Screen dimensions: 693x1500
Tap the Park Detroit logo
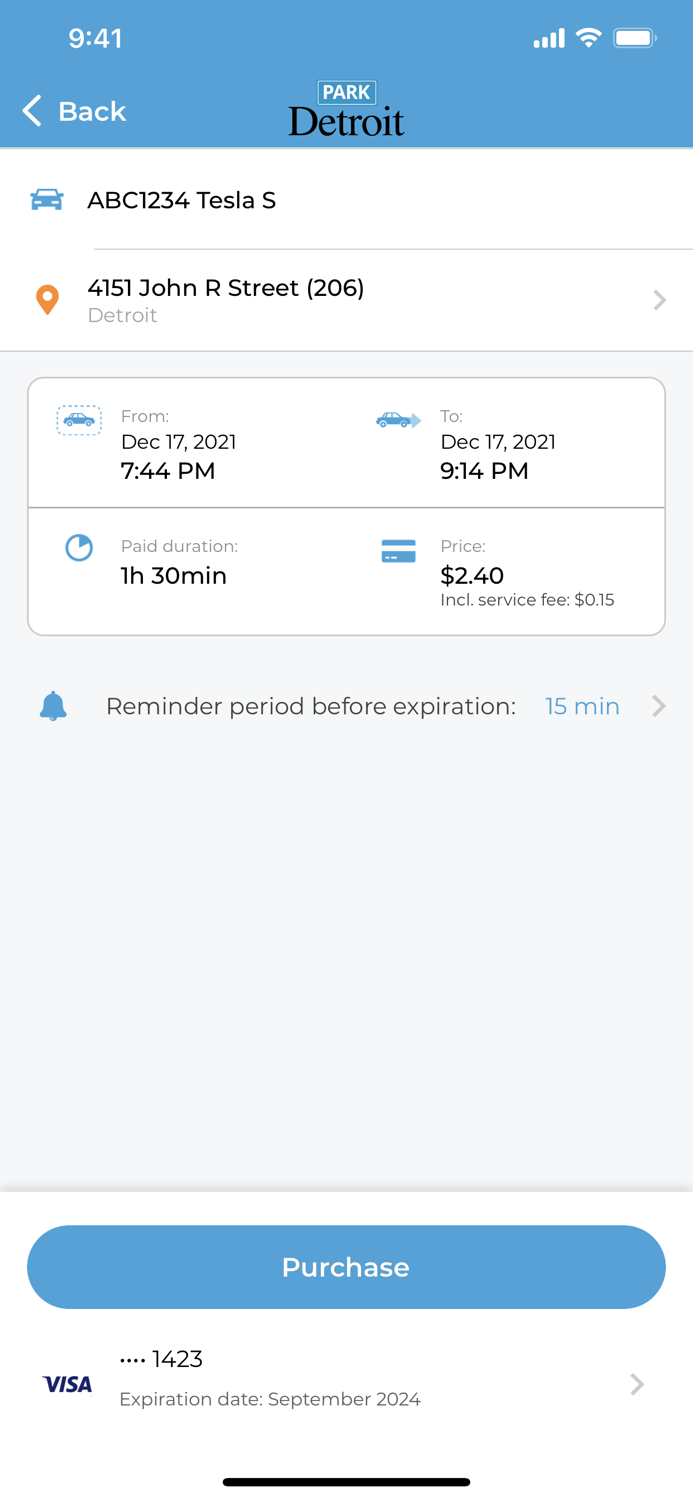pyautogui.click(x=346, y=110)
